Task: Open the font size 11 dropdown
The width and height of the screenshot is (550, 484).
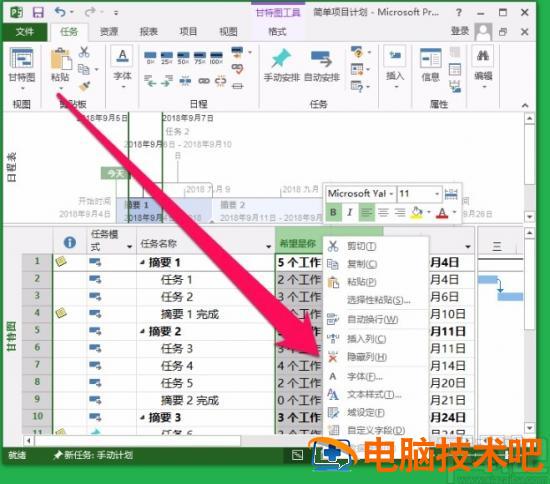Action: point(437,194)
